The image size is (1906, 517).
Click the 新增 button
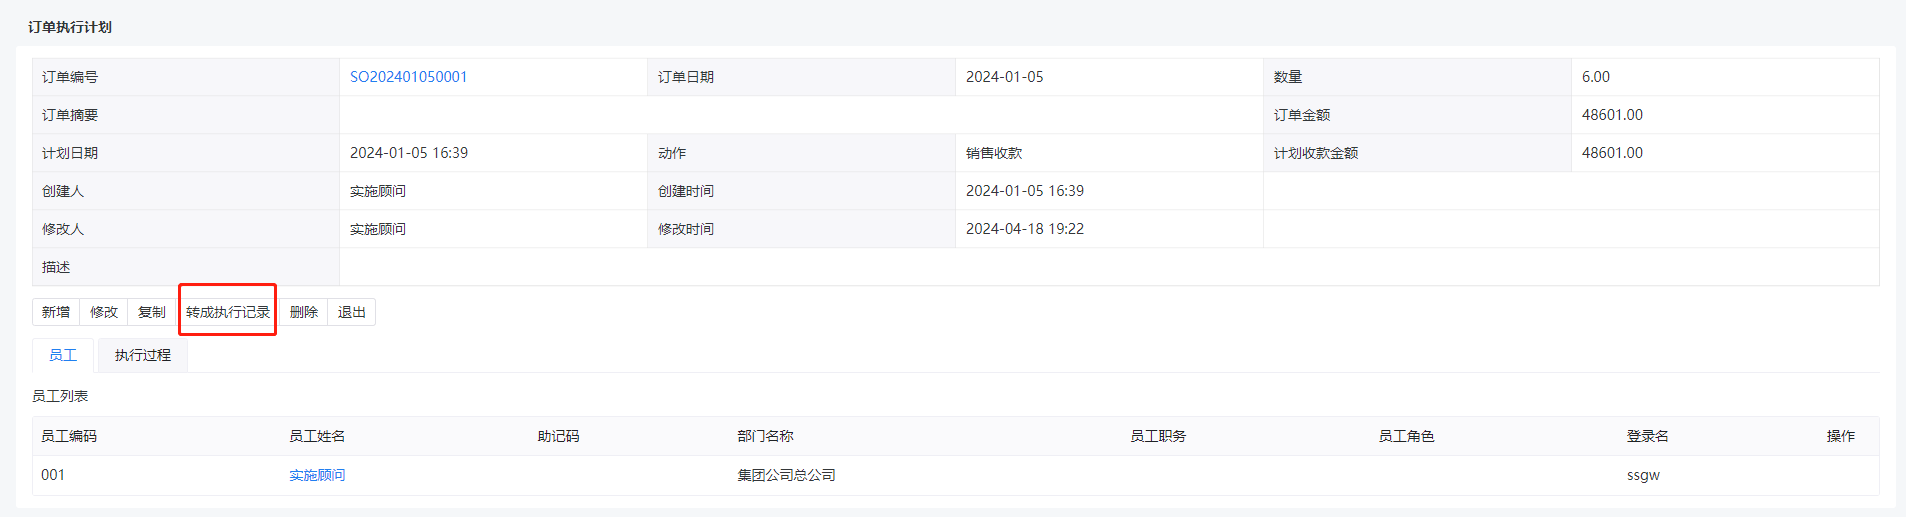[x=56, y=312]
